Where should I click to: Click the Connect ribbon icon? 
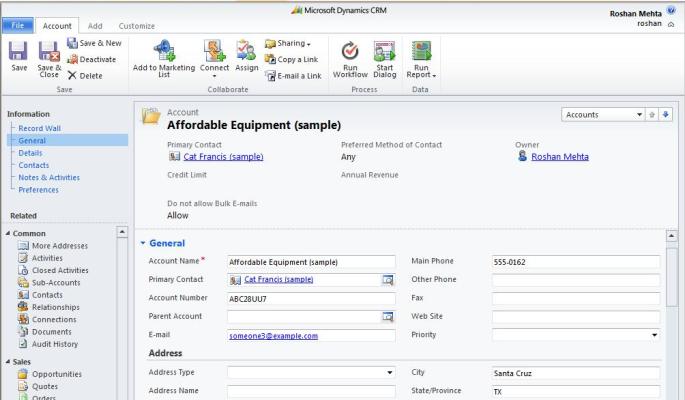(x=214, y=49)
